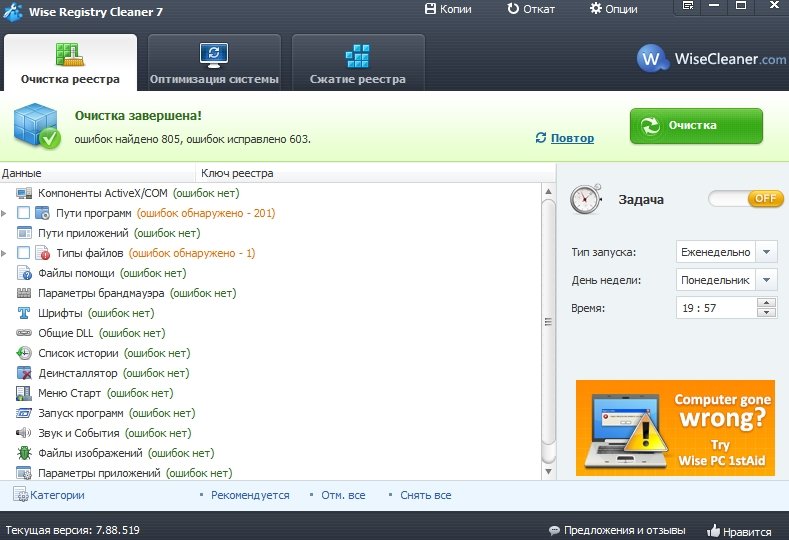Click the ActiveX/COM components icon
This screenshot has height=540, width=789.
(24, 193)
